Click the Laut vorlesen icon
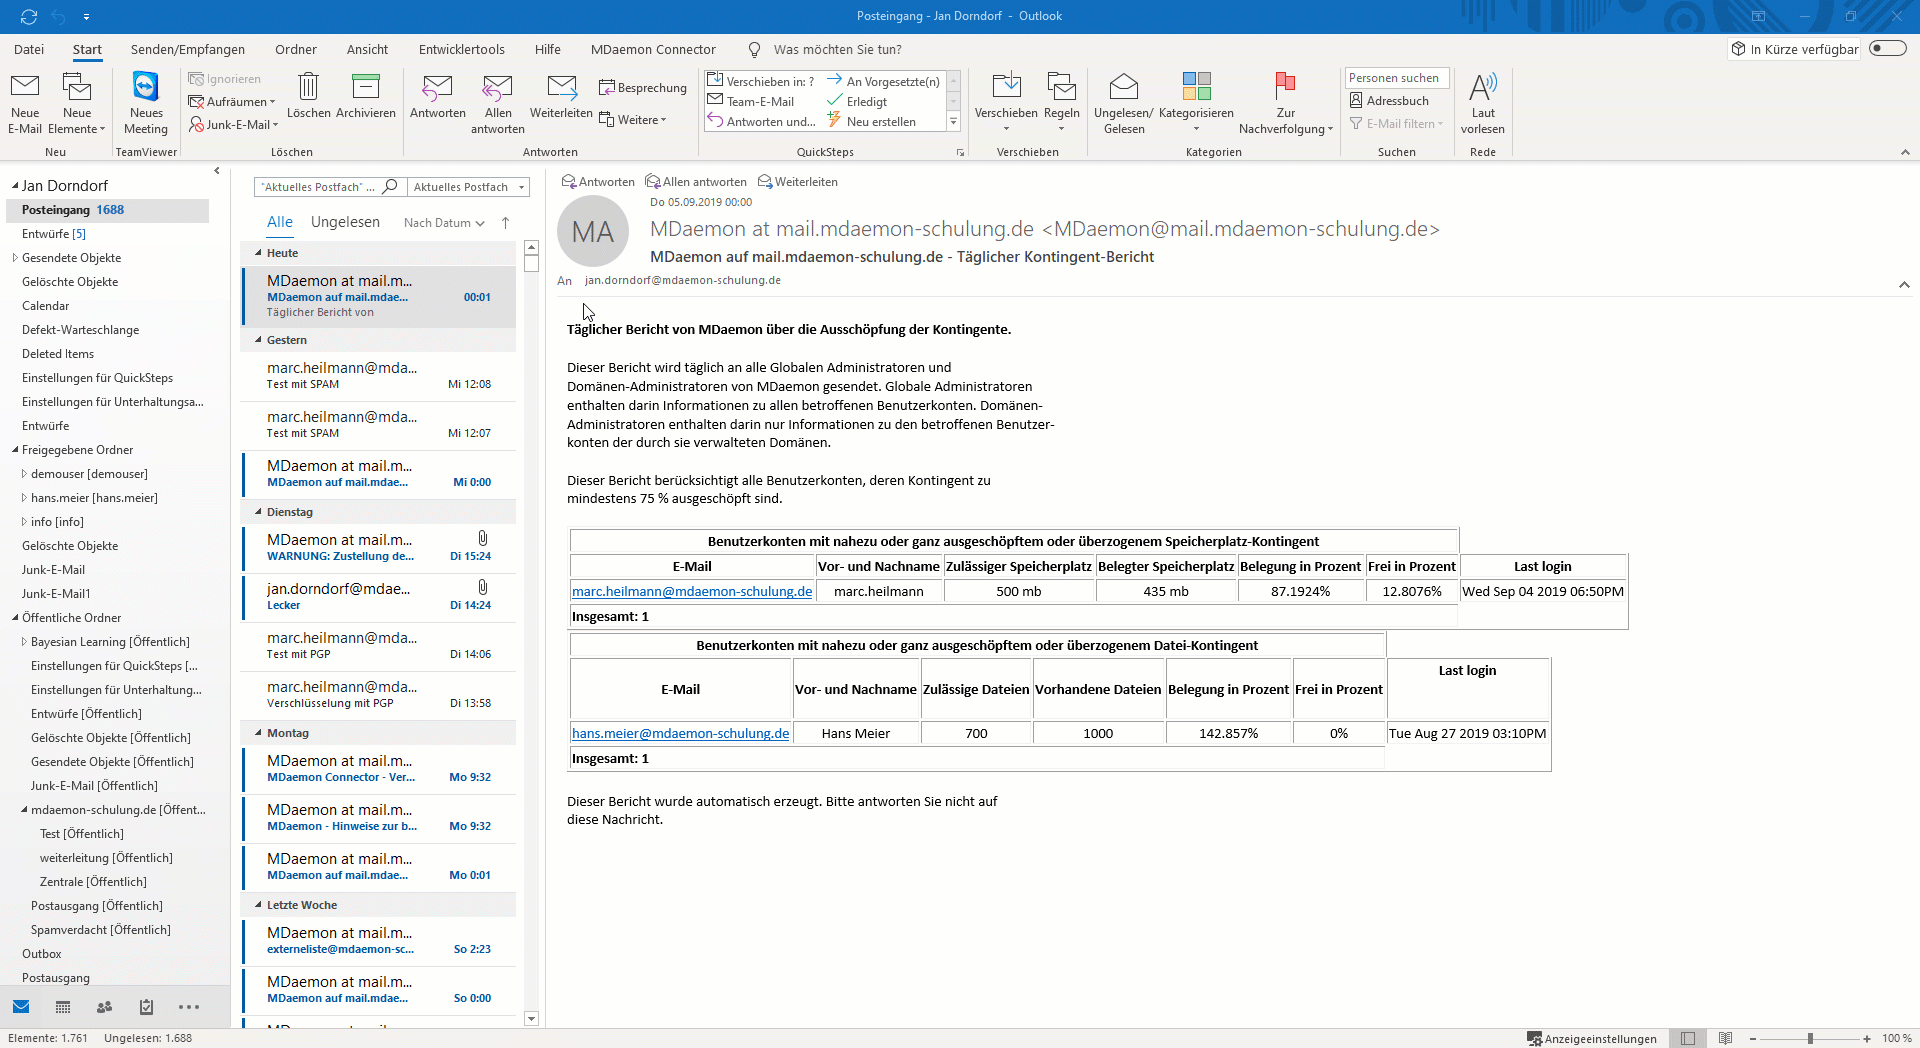The width and height of the screenshot is (1920, 1048). [x=1482, y=88]
